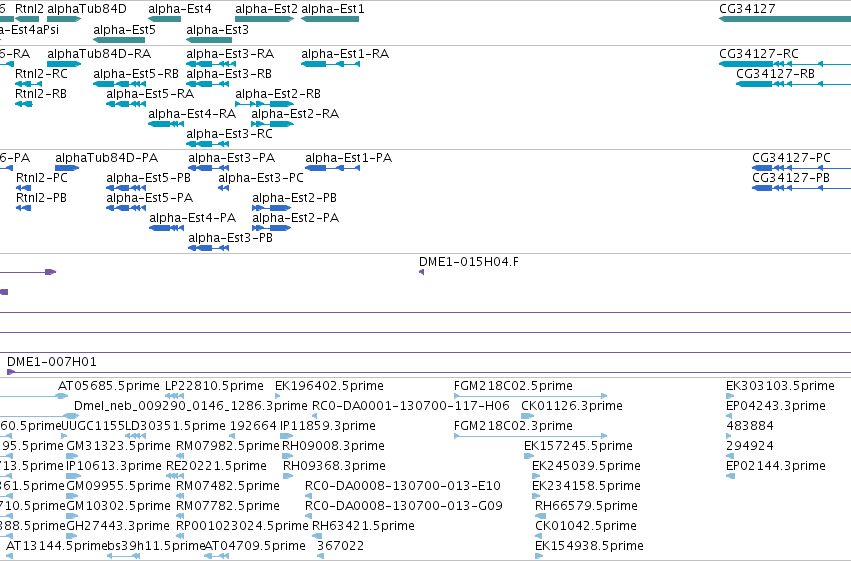The width and height of the screenshot is (851, 561).
Task: Click protein alpha-Est5-PA
Action: click(150, 198)
